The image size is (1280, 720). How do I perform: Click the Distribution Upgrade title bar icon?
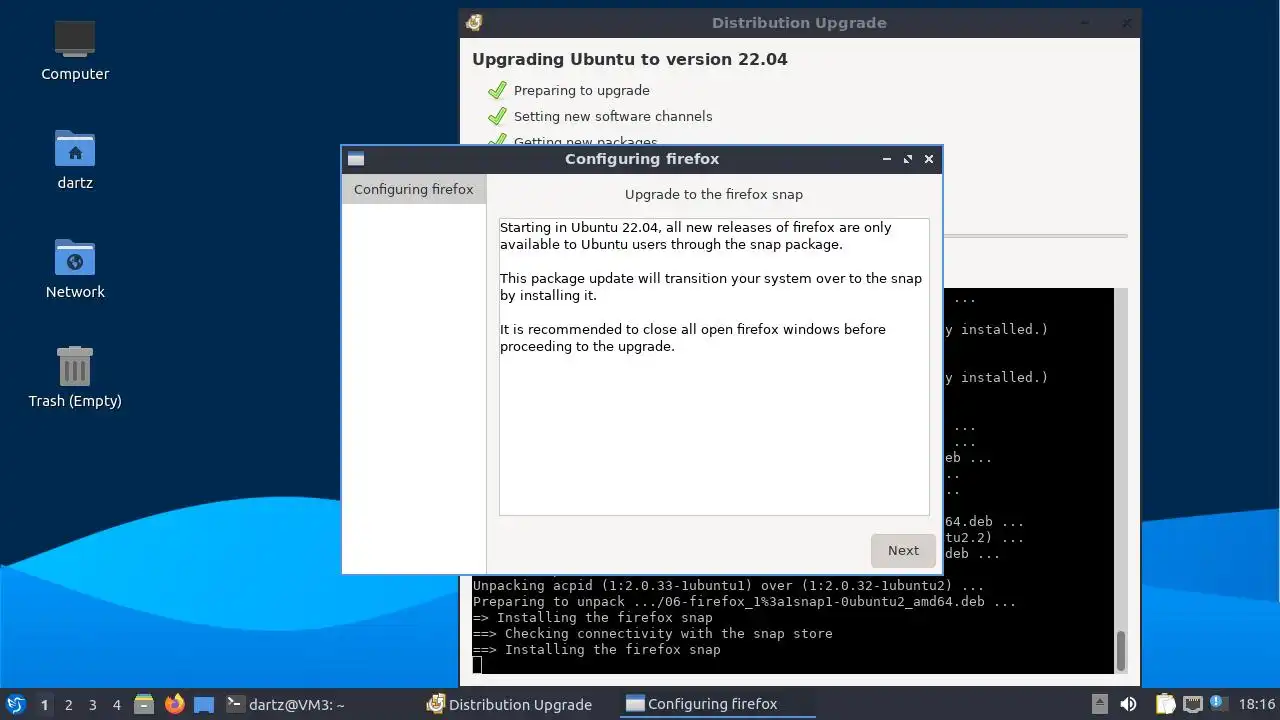(474, 22)
